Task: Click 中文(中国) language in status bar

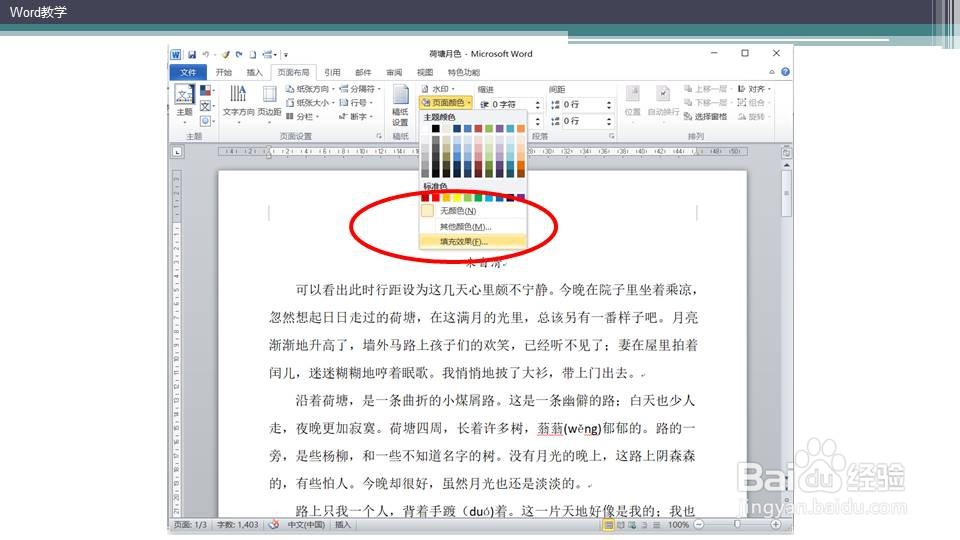Action: [306, 525]
